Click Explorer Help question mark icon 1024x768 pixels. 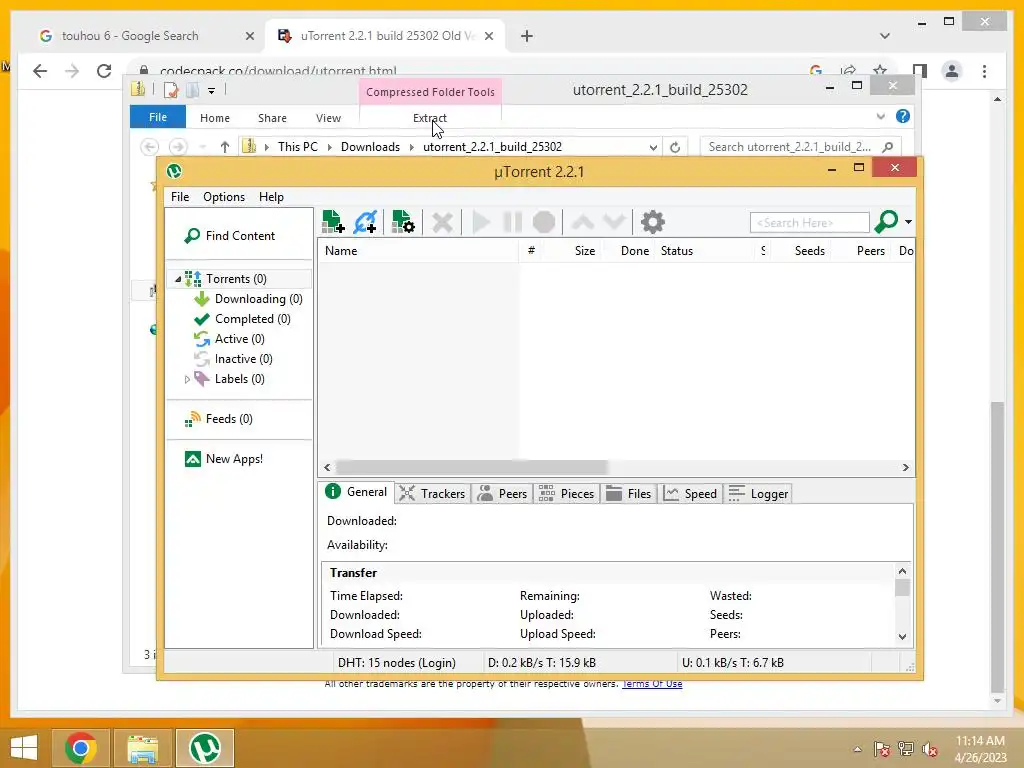[903, 116]
